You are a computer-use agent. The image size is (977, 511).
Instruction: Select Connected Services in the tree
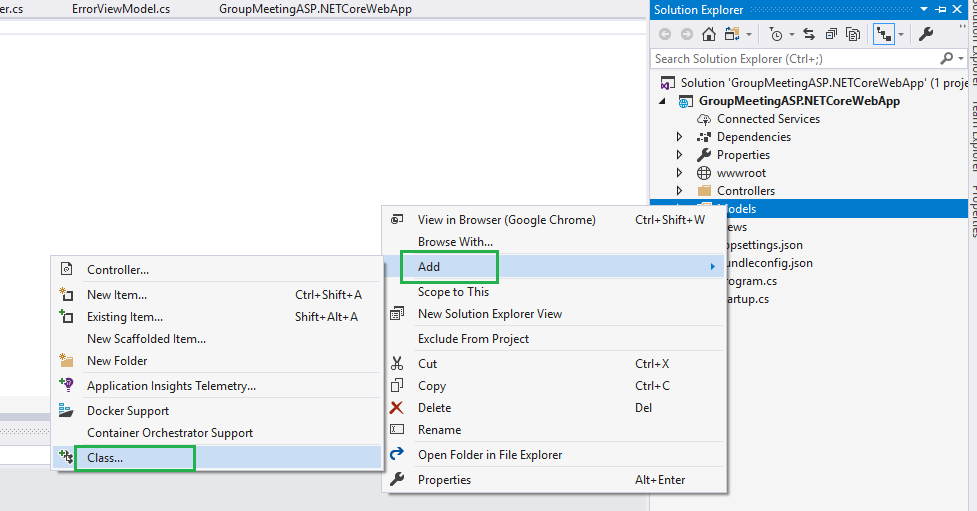click(x=768, y=119)
